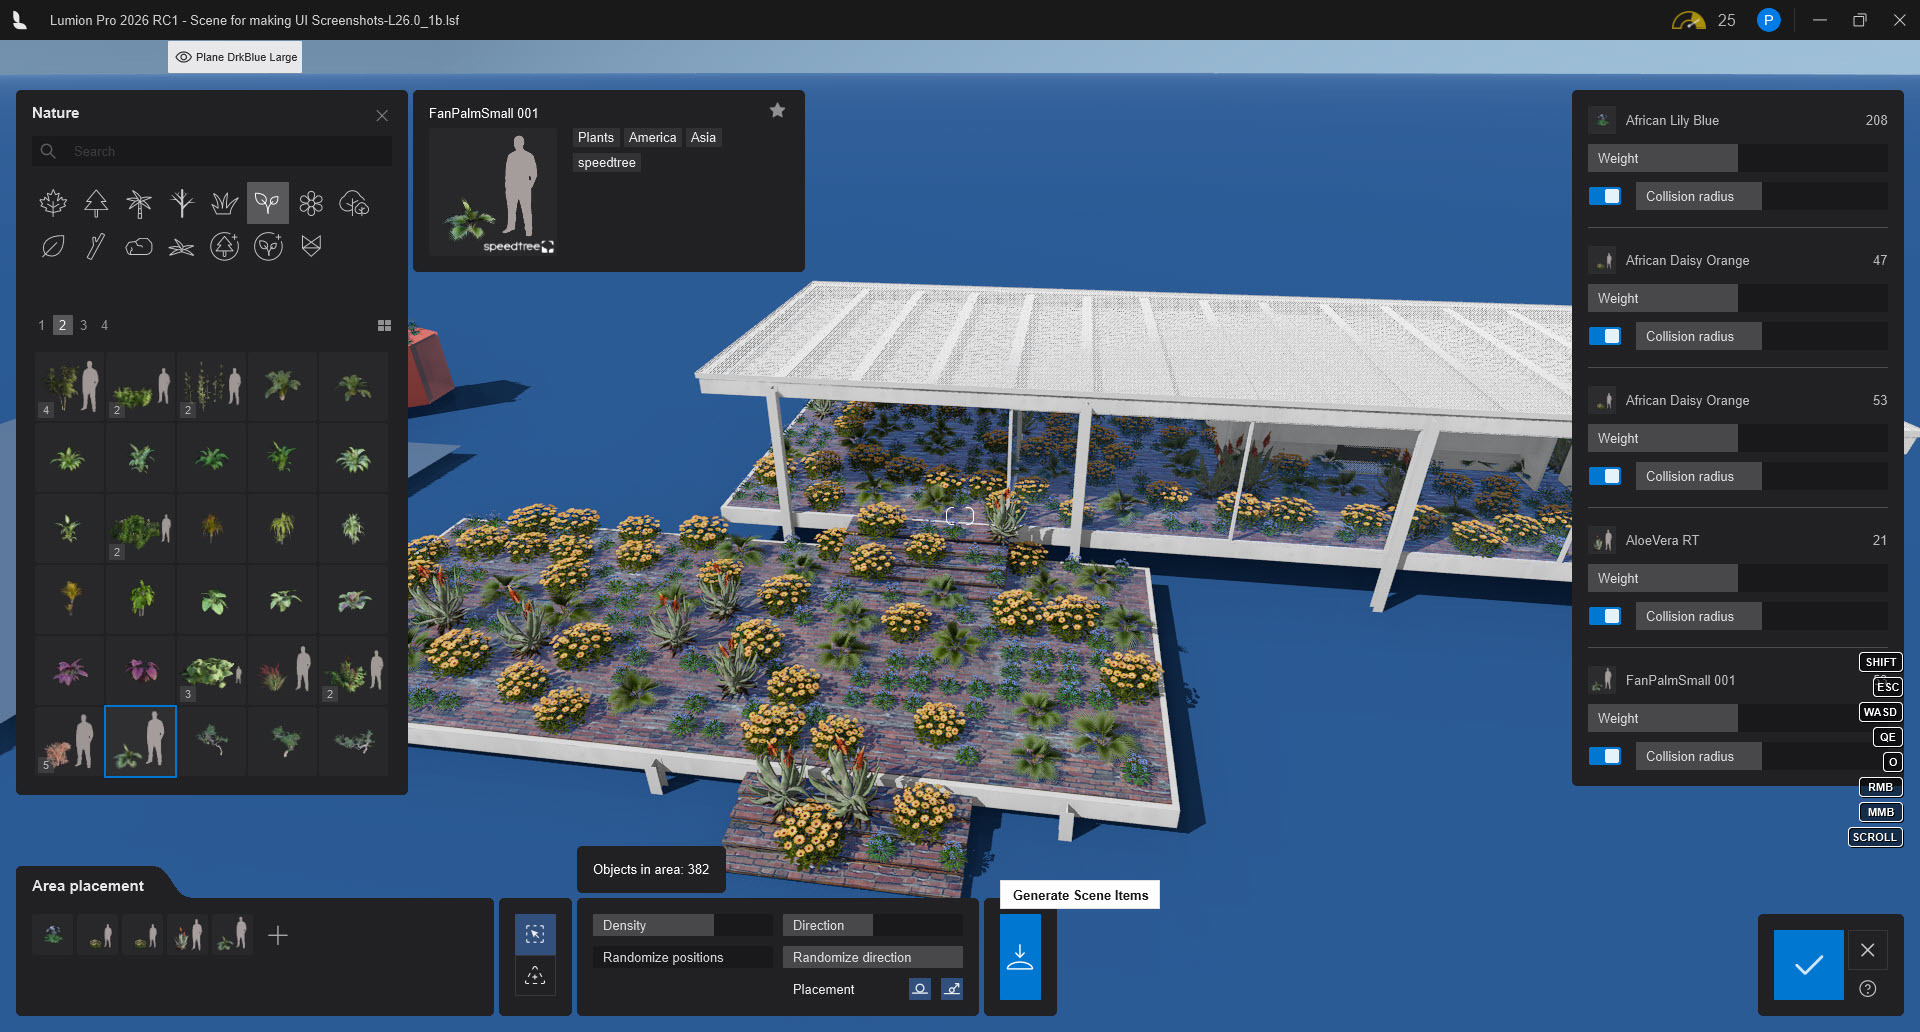The height and width of the screenshot is (1032, 1920).
Task: Open the help question mark icon
Action: coord(1867,989)
